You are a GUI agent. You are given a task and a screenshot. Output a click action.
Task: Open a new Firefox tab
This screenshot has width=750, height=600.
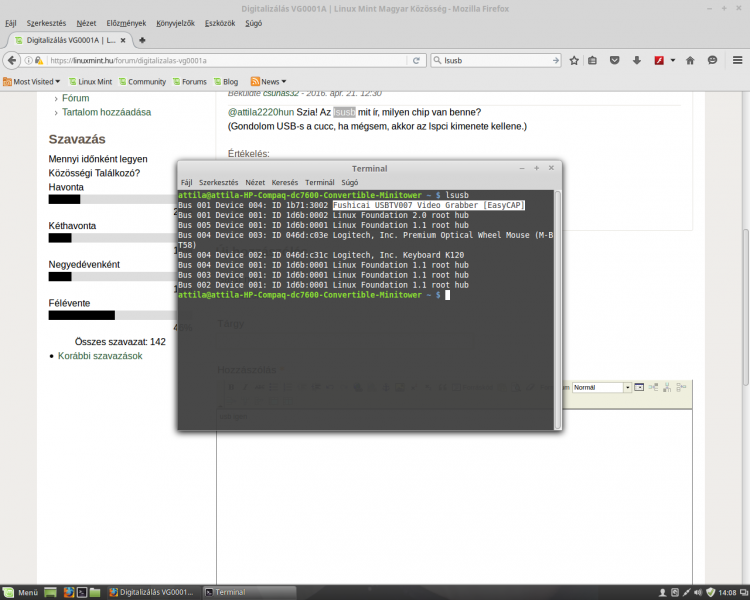pyautogui.click(x=142, y=40)
